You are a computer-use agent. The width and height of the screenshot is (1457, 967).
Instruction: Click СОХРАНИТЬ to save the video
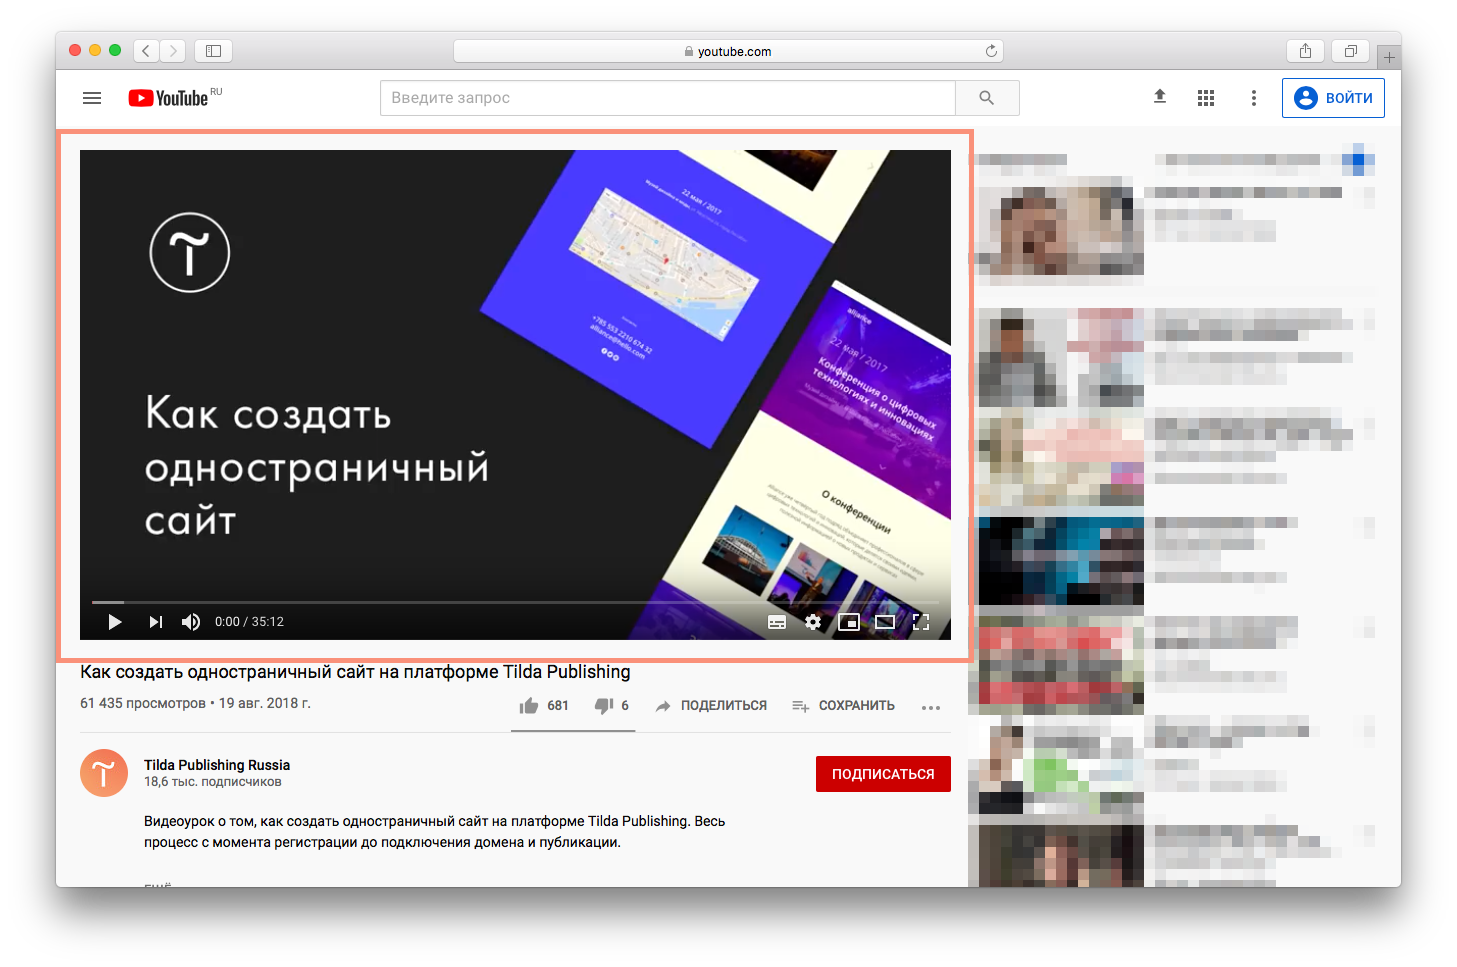(x=843, y=705)
